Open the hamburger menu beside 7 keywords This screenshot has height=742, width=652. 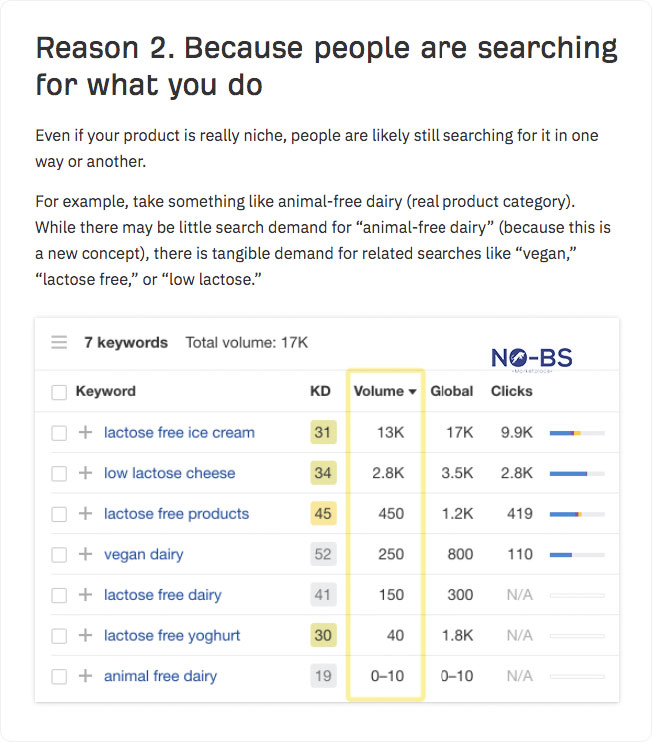click(x=59, y=342)
